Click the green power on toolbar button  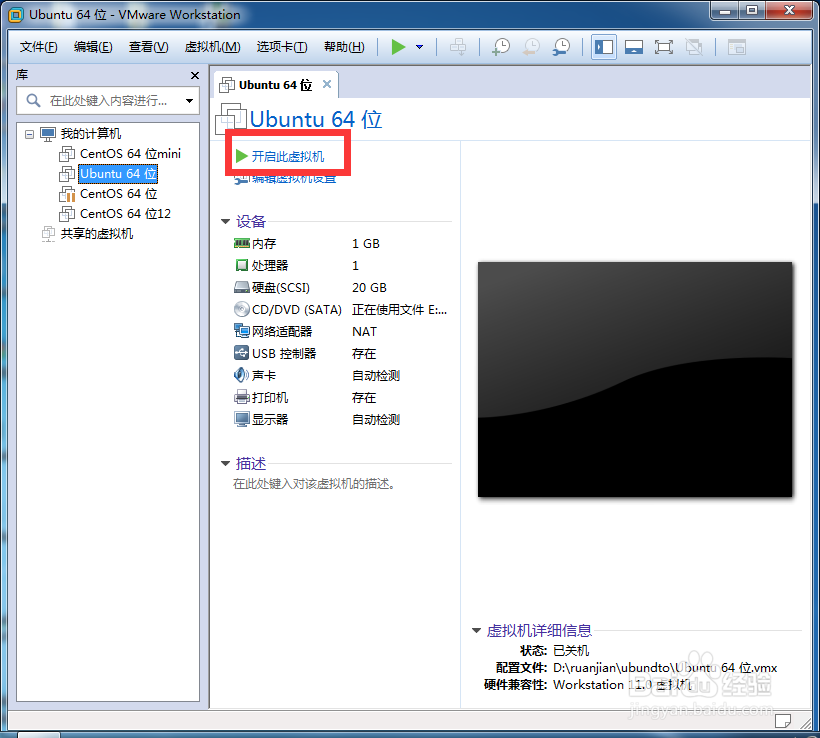pyautogui.click(x=398, y=47)
